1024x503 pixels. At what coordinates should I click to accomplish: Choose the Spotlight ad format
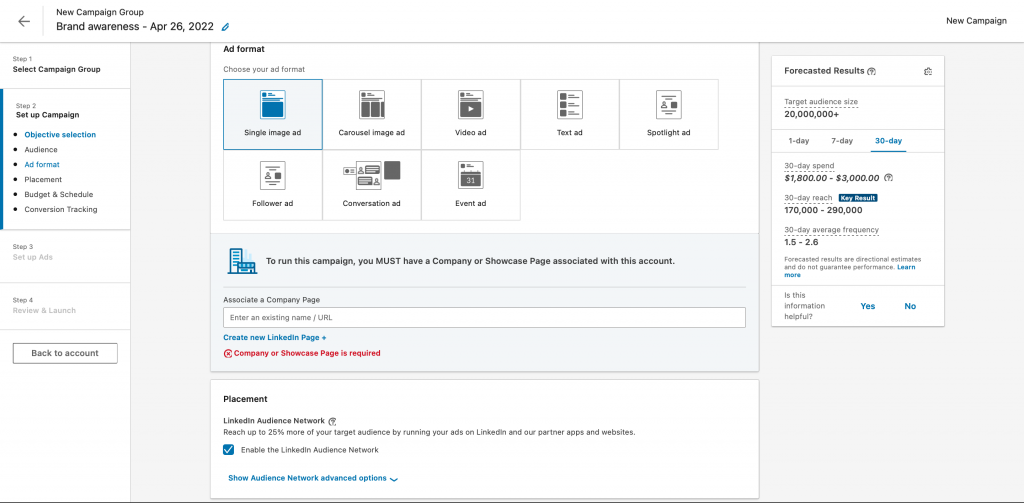click(668, 114)
